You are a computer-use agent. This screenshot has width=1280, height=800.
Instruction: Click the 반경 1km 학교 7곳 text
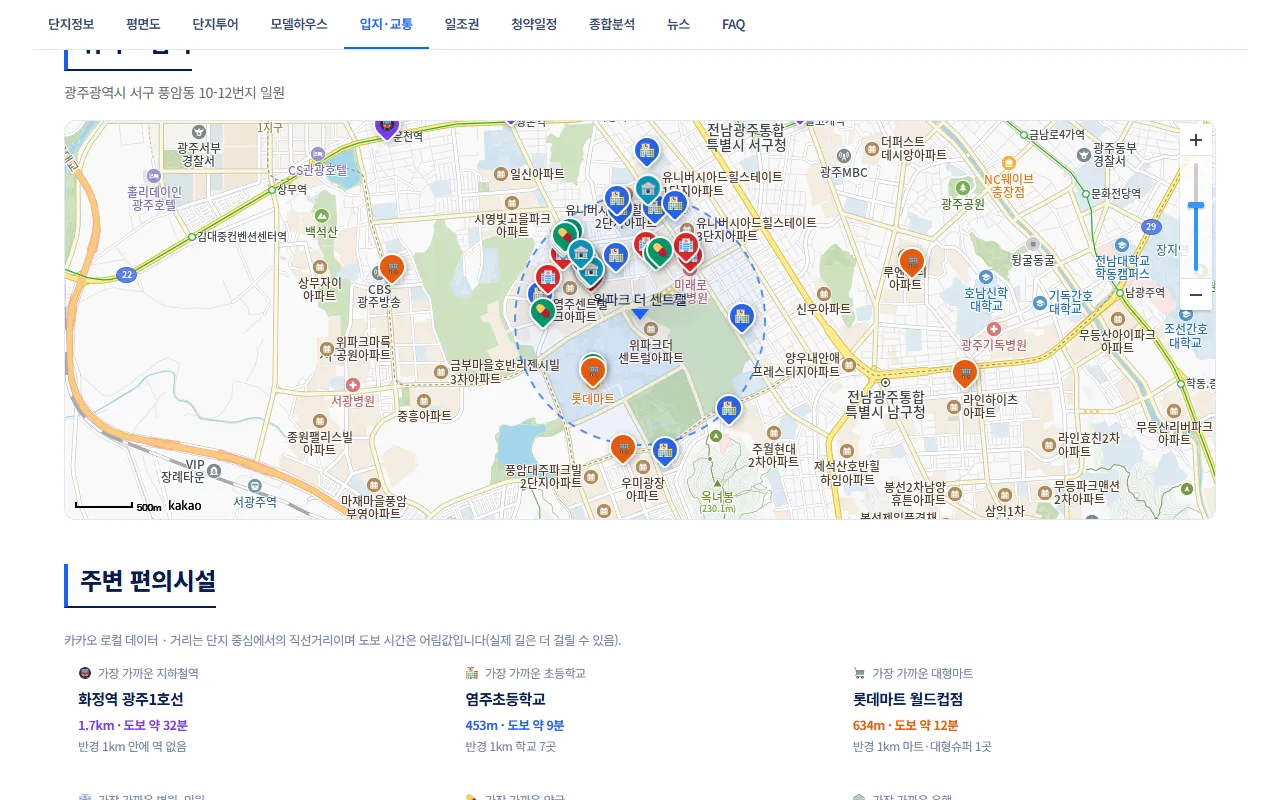click(x=510, y=746)
